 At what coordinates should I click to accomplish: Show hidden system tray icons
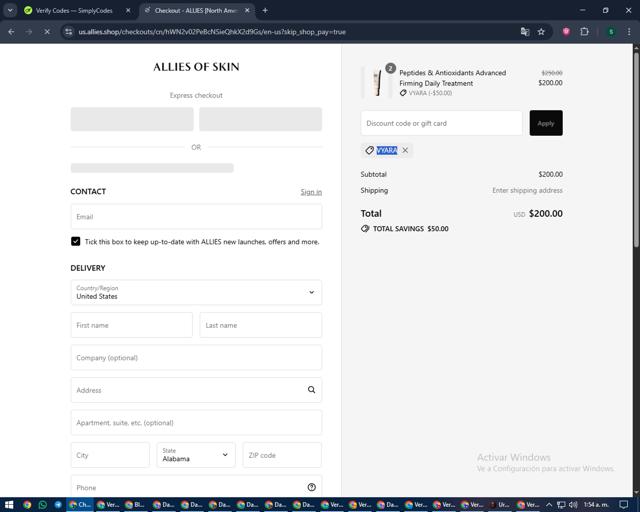(x=549, y=505)
